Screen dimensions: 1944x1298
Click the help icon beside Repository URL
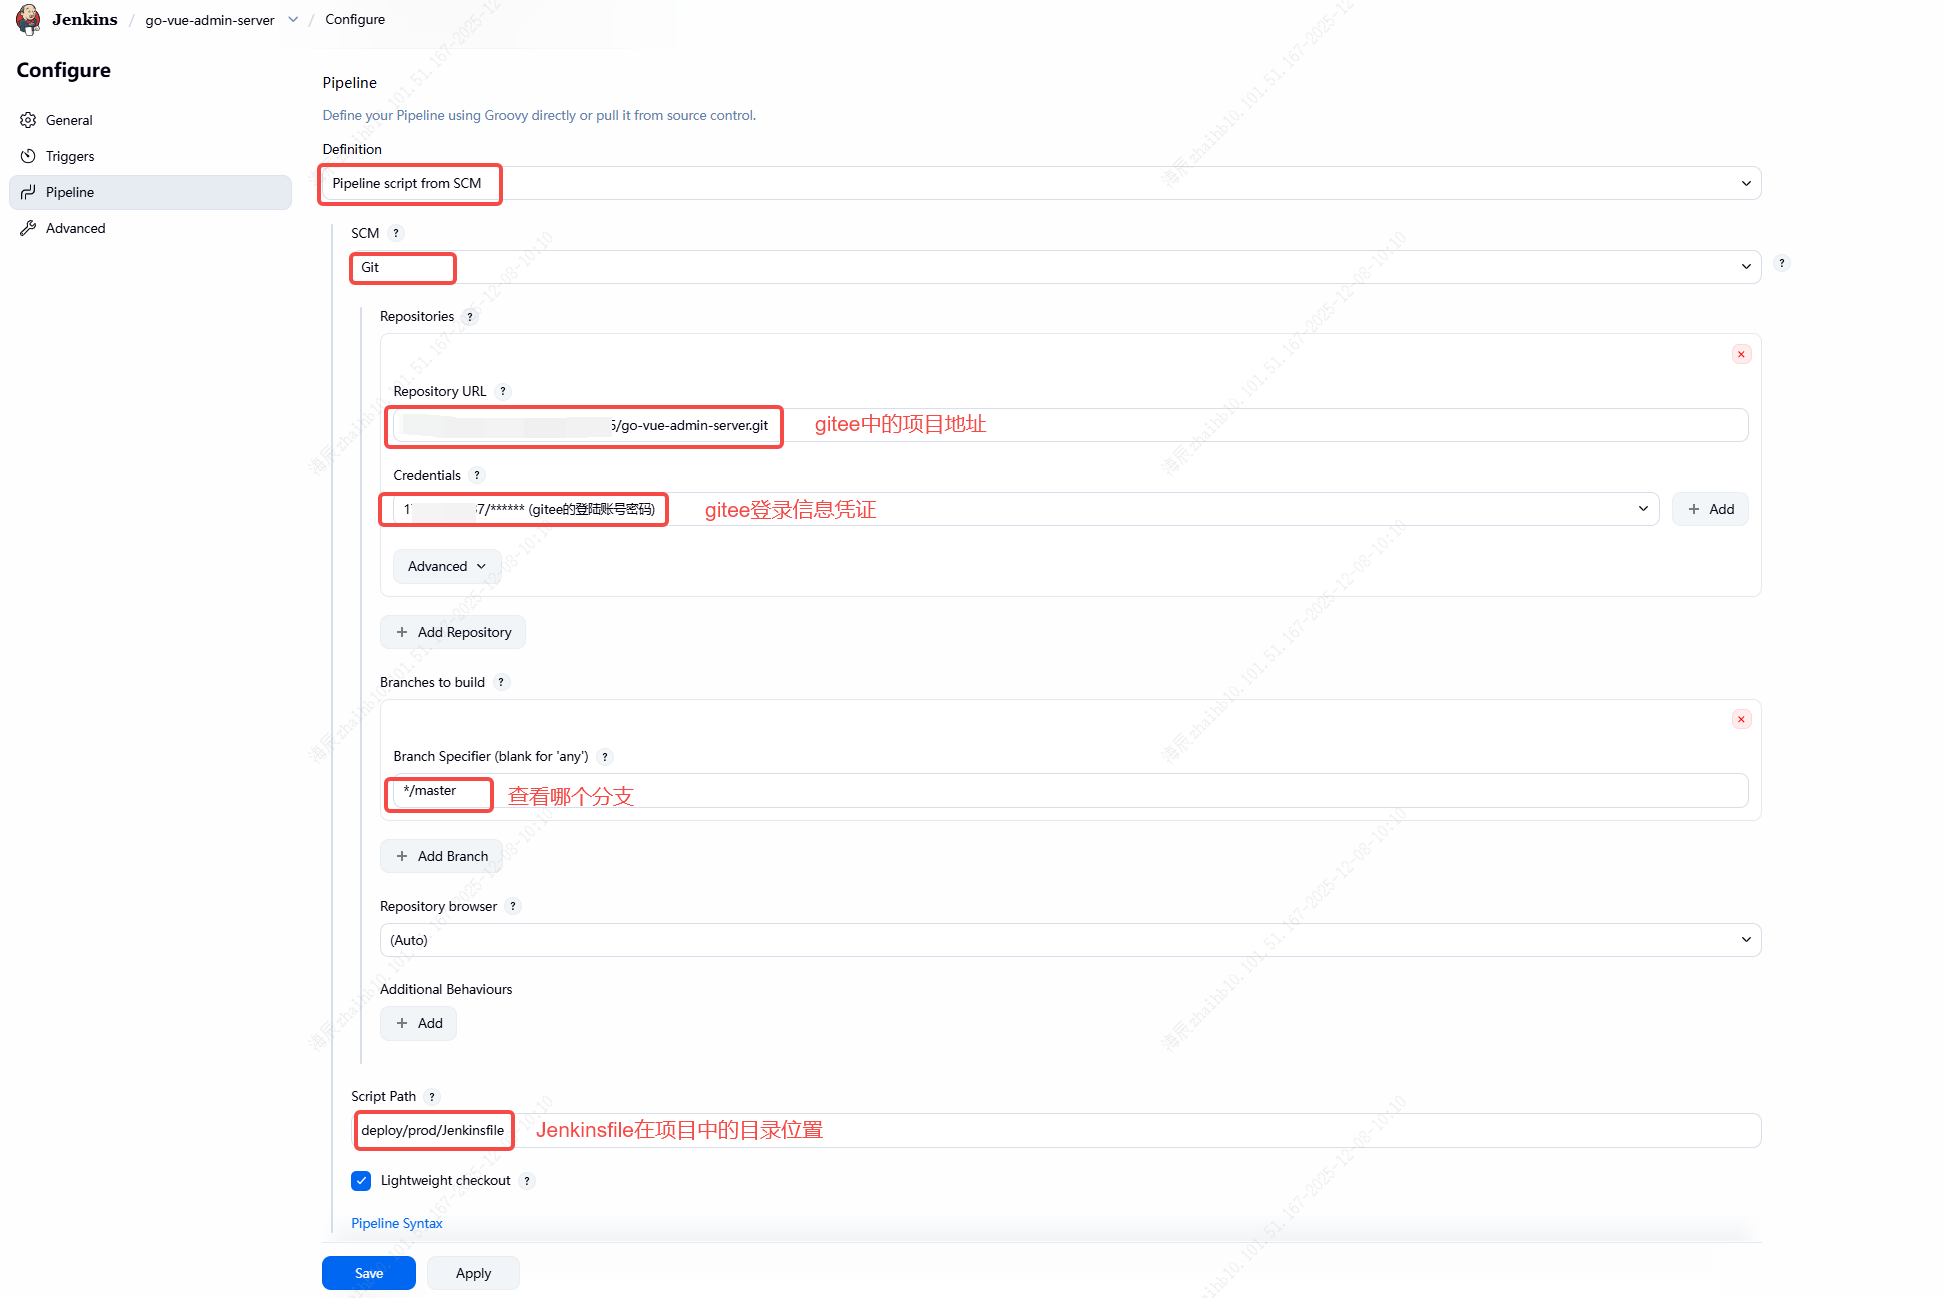point(503,391)
